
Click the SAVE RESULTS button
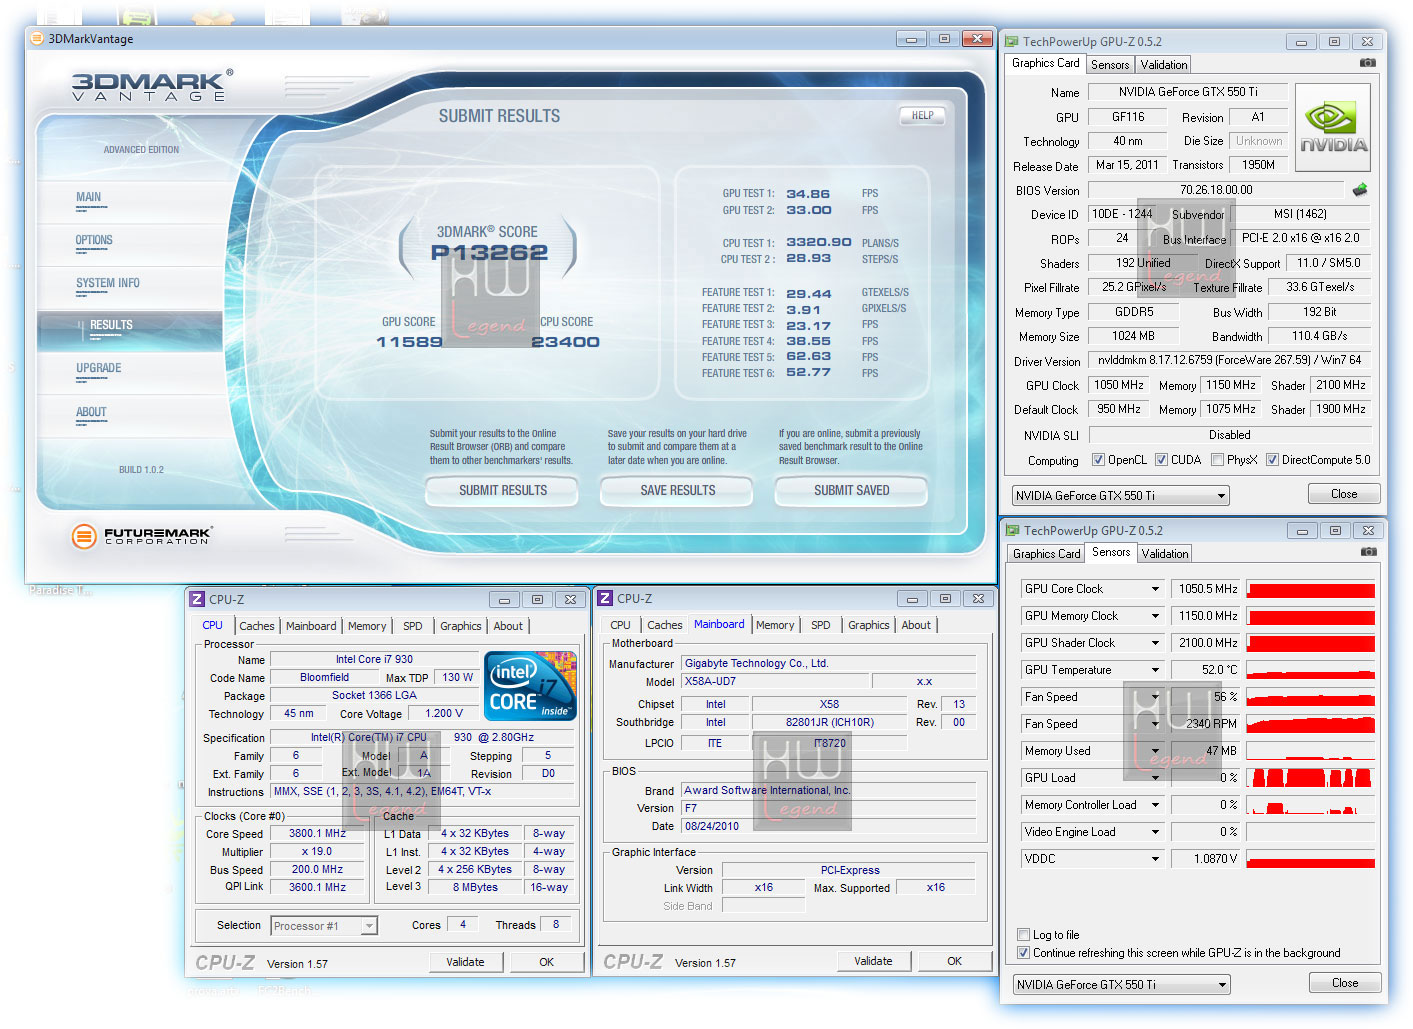[x=678, y=491]
